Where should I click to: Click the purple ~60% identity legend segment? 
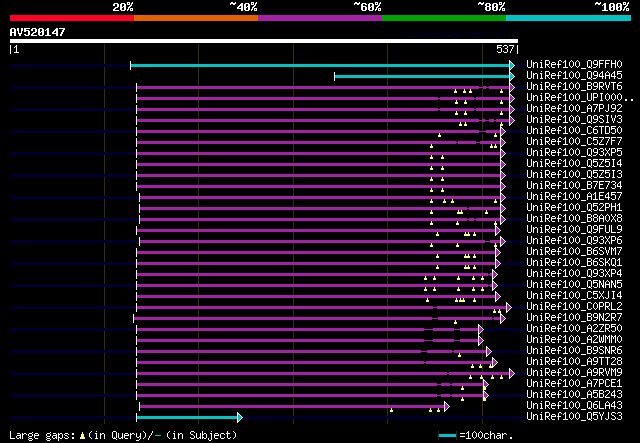coord(320,18)
